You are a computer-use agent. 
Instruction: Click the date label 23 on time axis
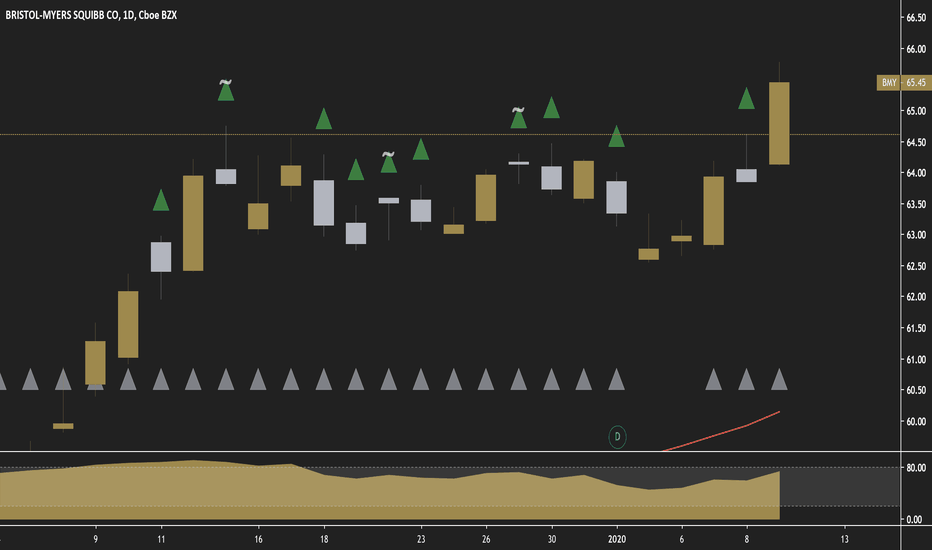(421, 539)
